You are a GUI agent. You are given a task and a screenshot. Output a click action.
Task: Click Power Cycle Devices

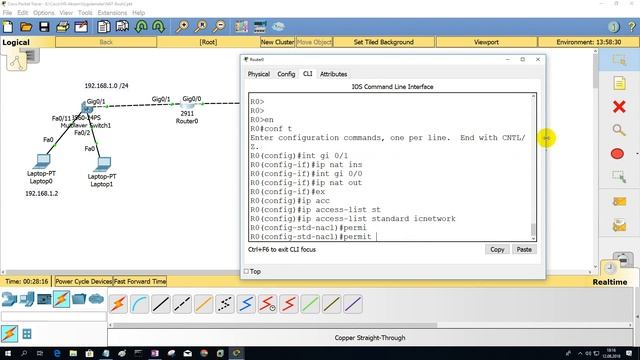tap(84, 281)
